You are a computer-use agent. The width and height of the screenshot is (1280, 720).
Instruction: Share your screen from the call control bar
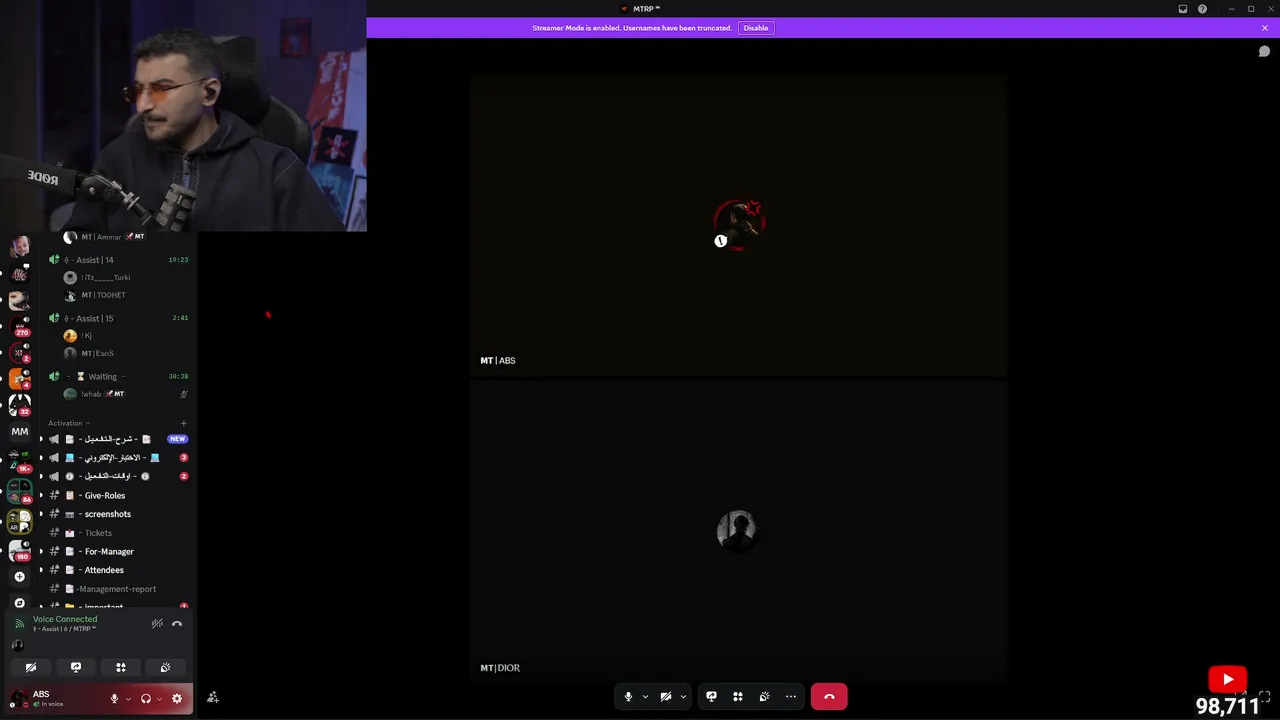711,696
